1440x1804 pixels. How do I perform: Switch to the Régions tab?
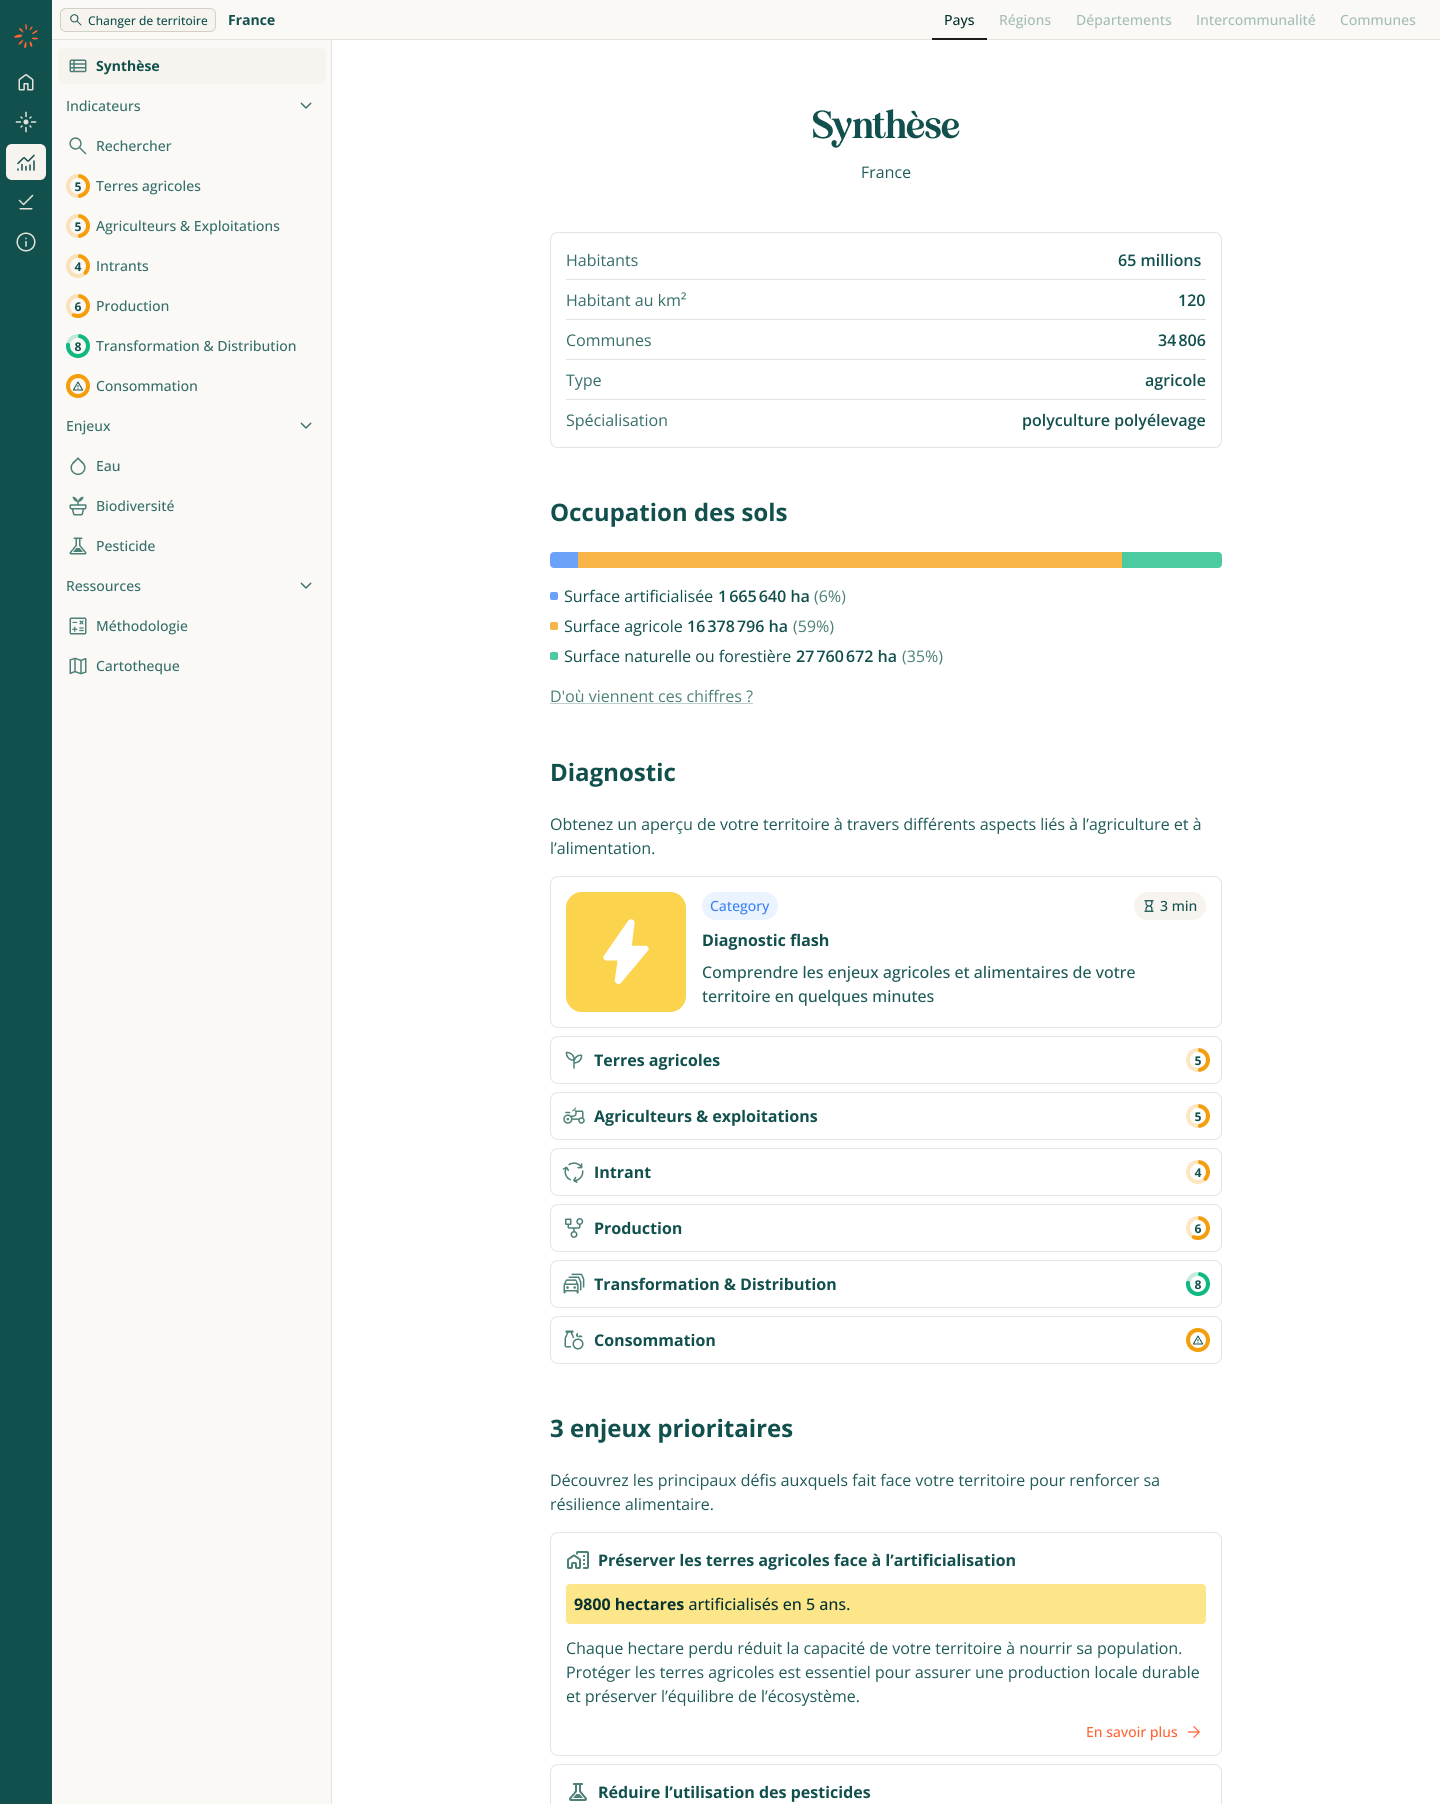pos(1024,20)
